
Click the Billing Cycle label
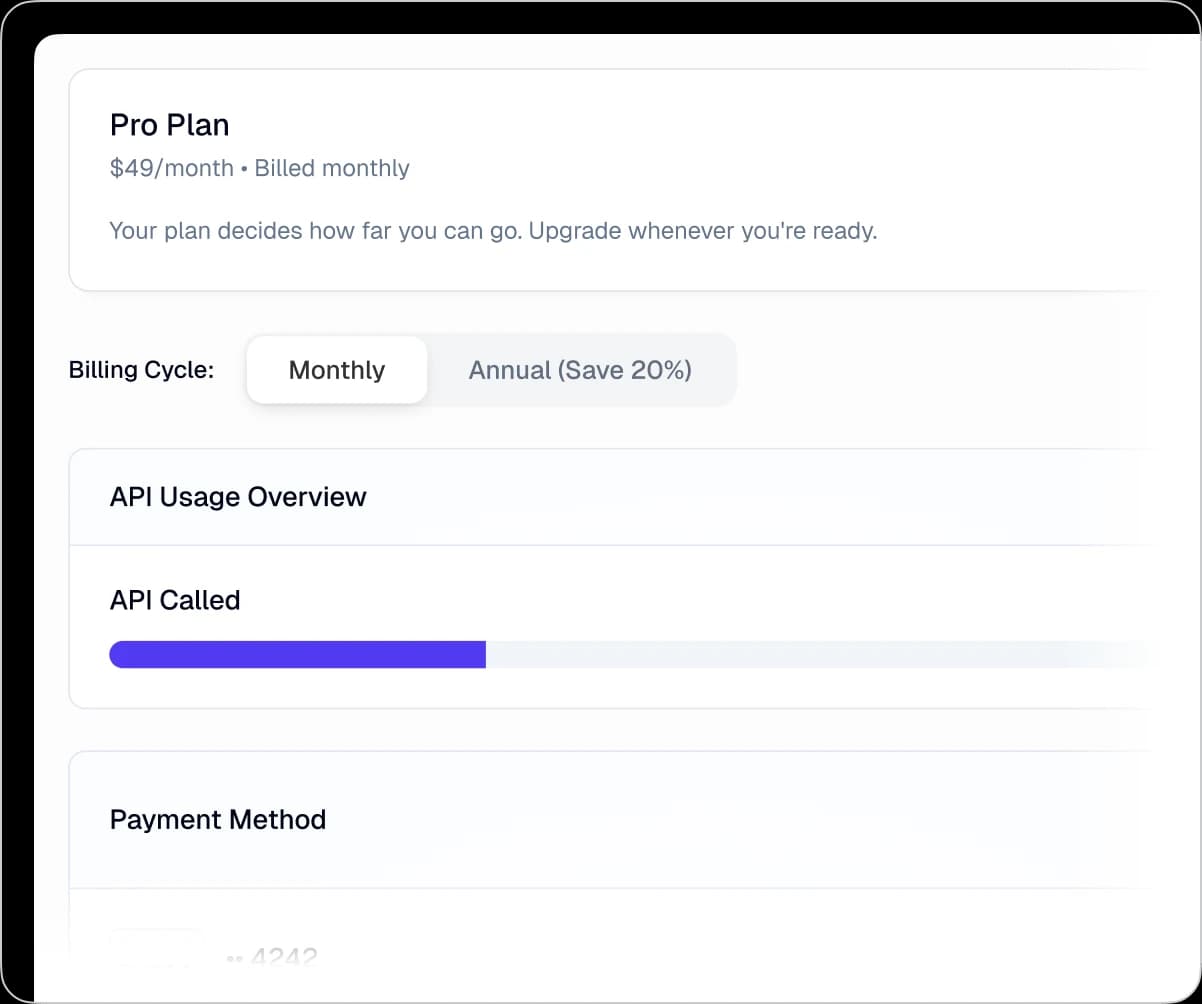pos(141,370)
